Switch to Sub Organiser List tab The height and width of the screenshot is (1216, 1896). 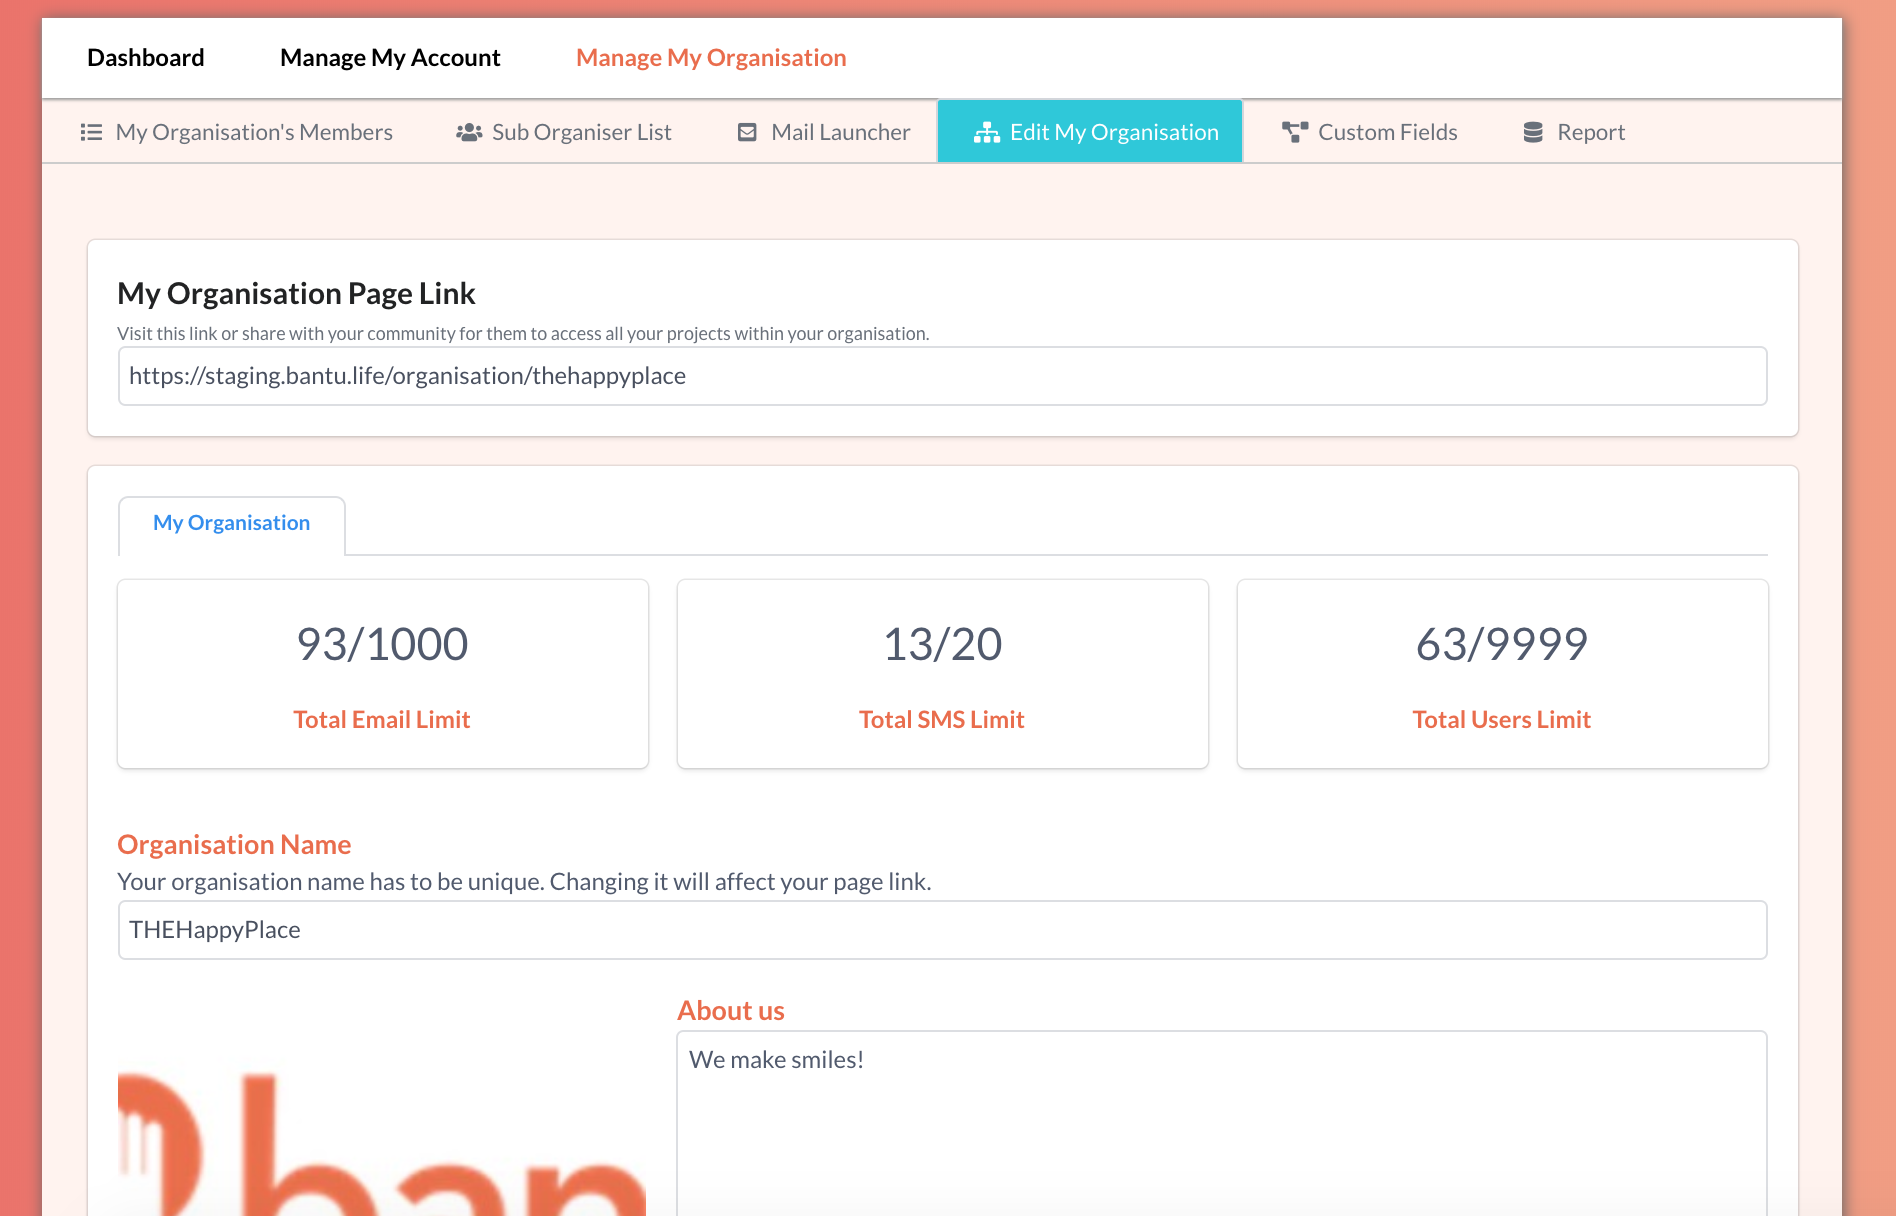[x=564, y=132]
